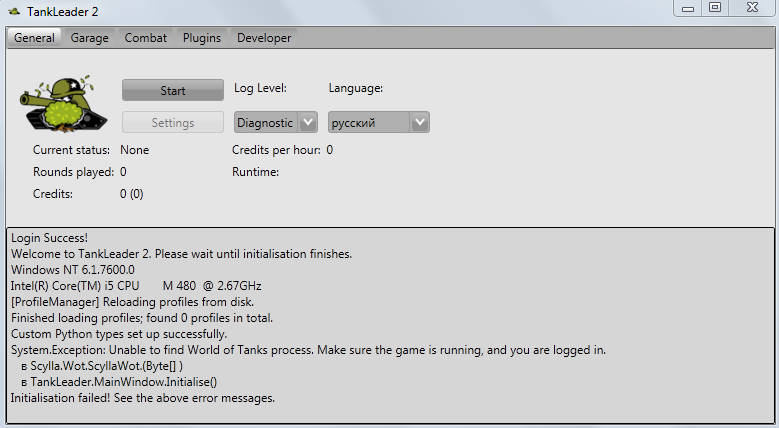The width and height of the screenshot is (779, 428).
Task: Maximize the TankLeader 2 window
Action: [714, 8]
